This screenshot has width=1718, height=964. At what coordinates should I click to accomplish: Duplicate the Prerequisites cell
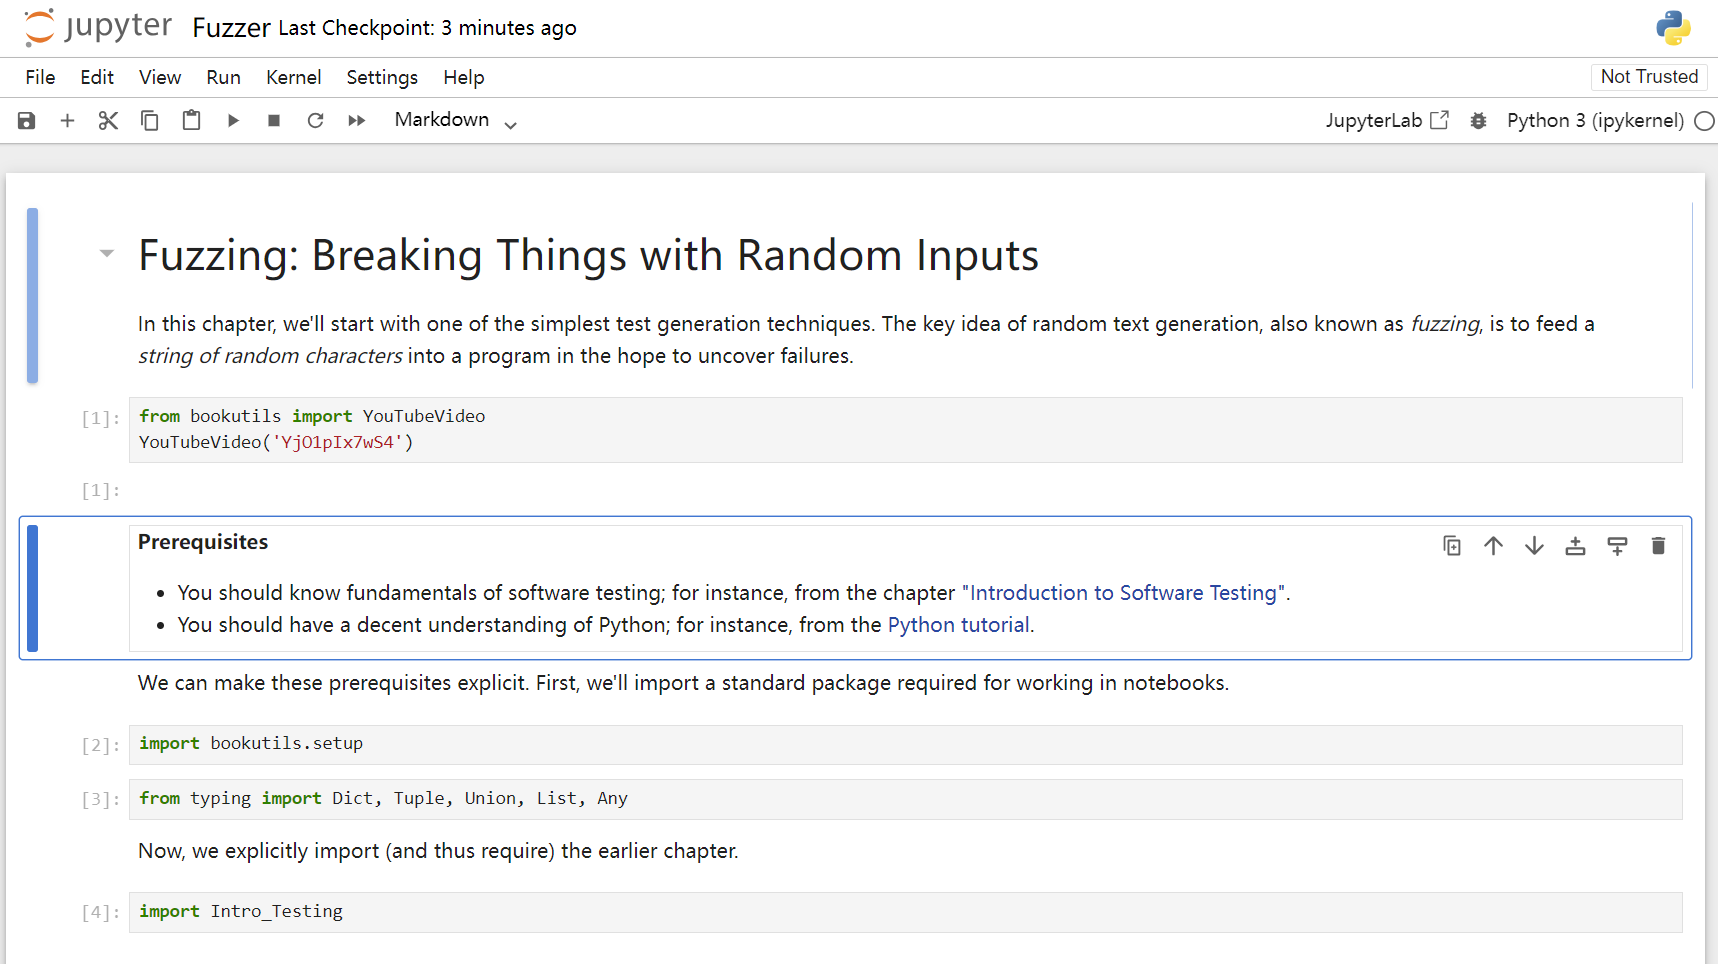click(x=1452, y=546)
